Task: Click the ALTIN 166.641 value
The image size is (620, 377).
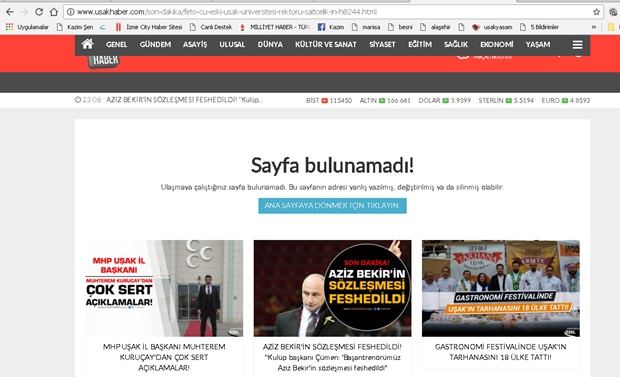Action: point(385,100)
